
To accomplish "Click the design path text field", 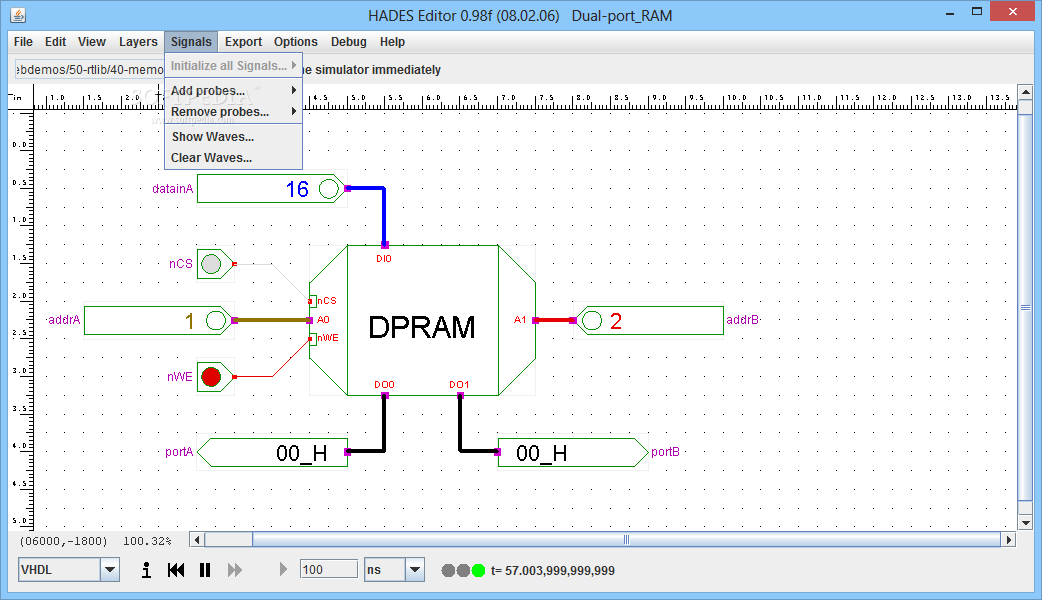I will tap(90, 69).
